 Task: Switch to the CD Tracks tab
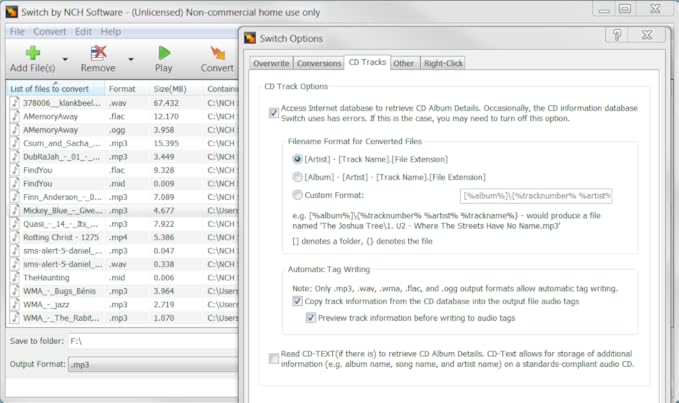click(367, 62)
